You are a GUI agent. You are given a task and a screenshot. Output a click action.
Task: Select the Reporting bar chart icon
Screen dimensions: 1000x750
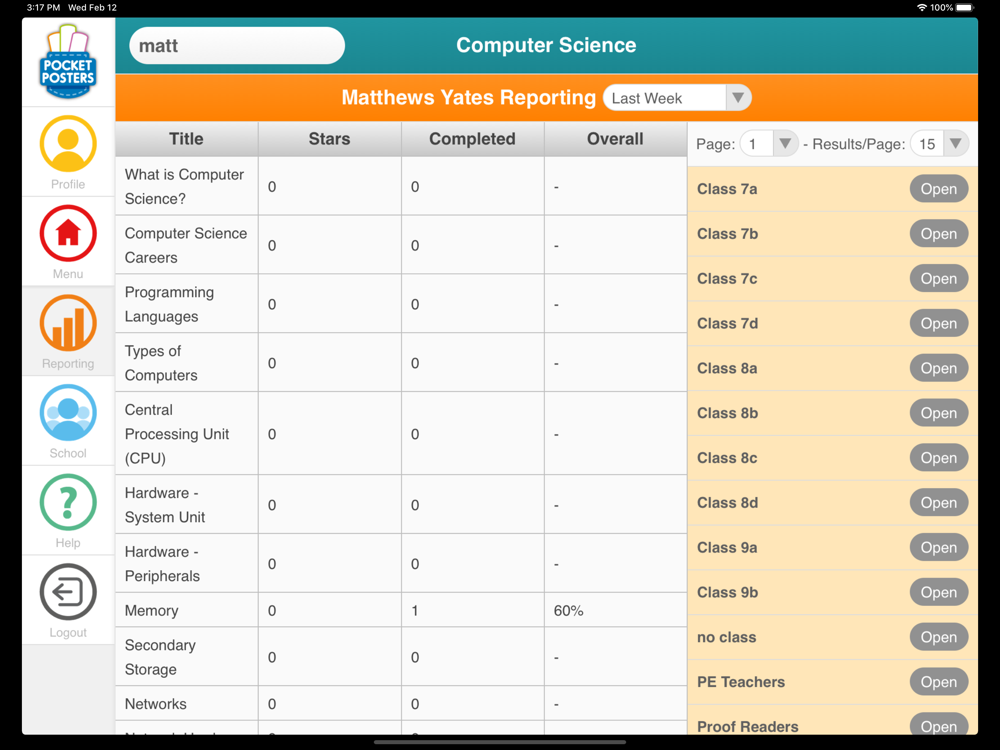[x=68, y=323]
